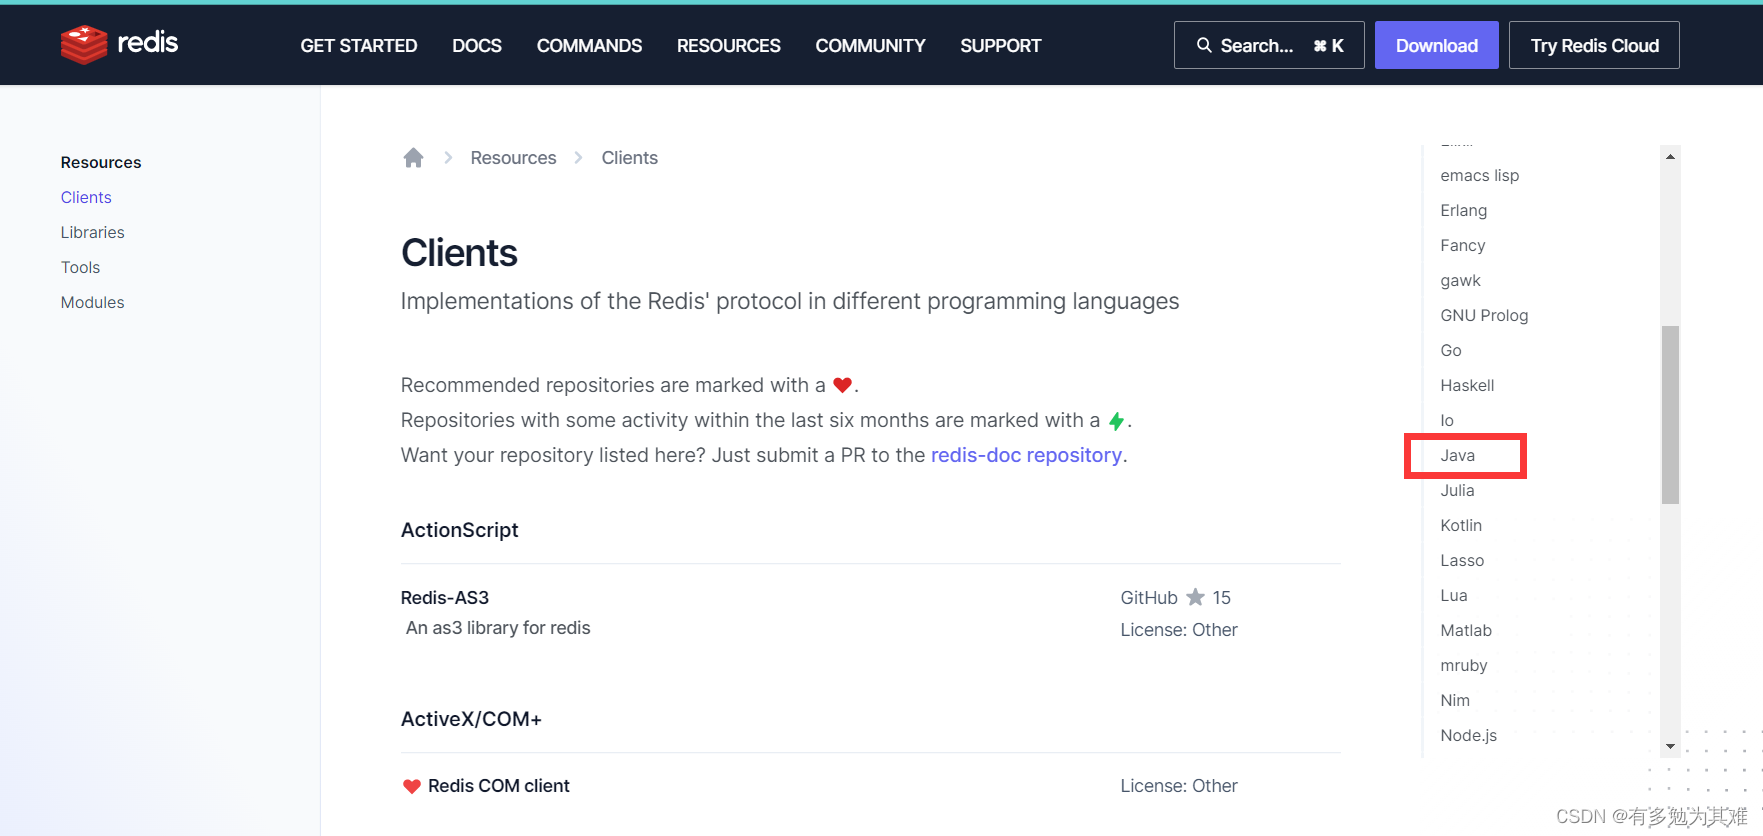Screen dimensions: 1763x836
Task: Jump to Fancy in the language list
Action: tap(1462, 245)
